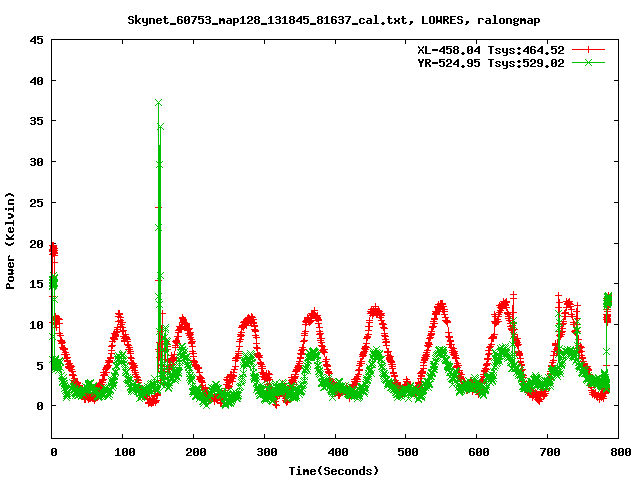
Task: Click the green spike peak near 37 Kelvin
Action: [158, 103]
